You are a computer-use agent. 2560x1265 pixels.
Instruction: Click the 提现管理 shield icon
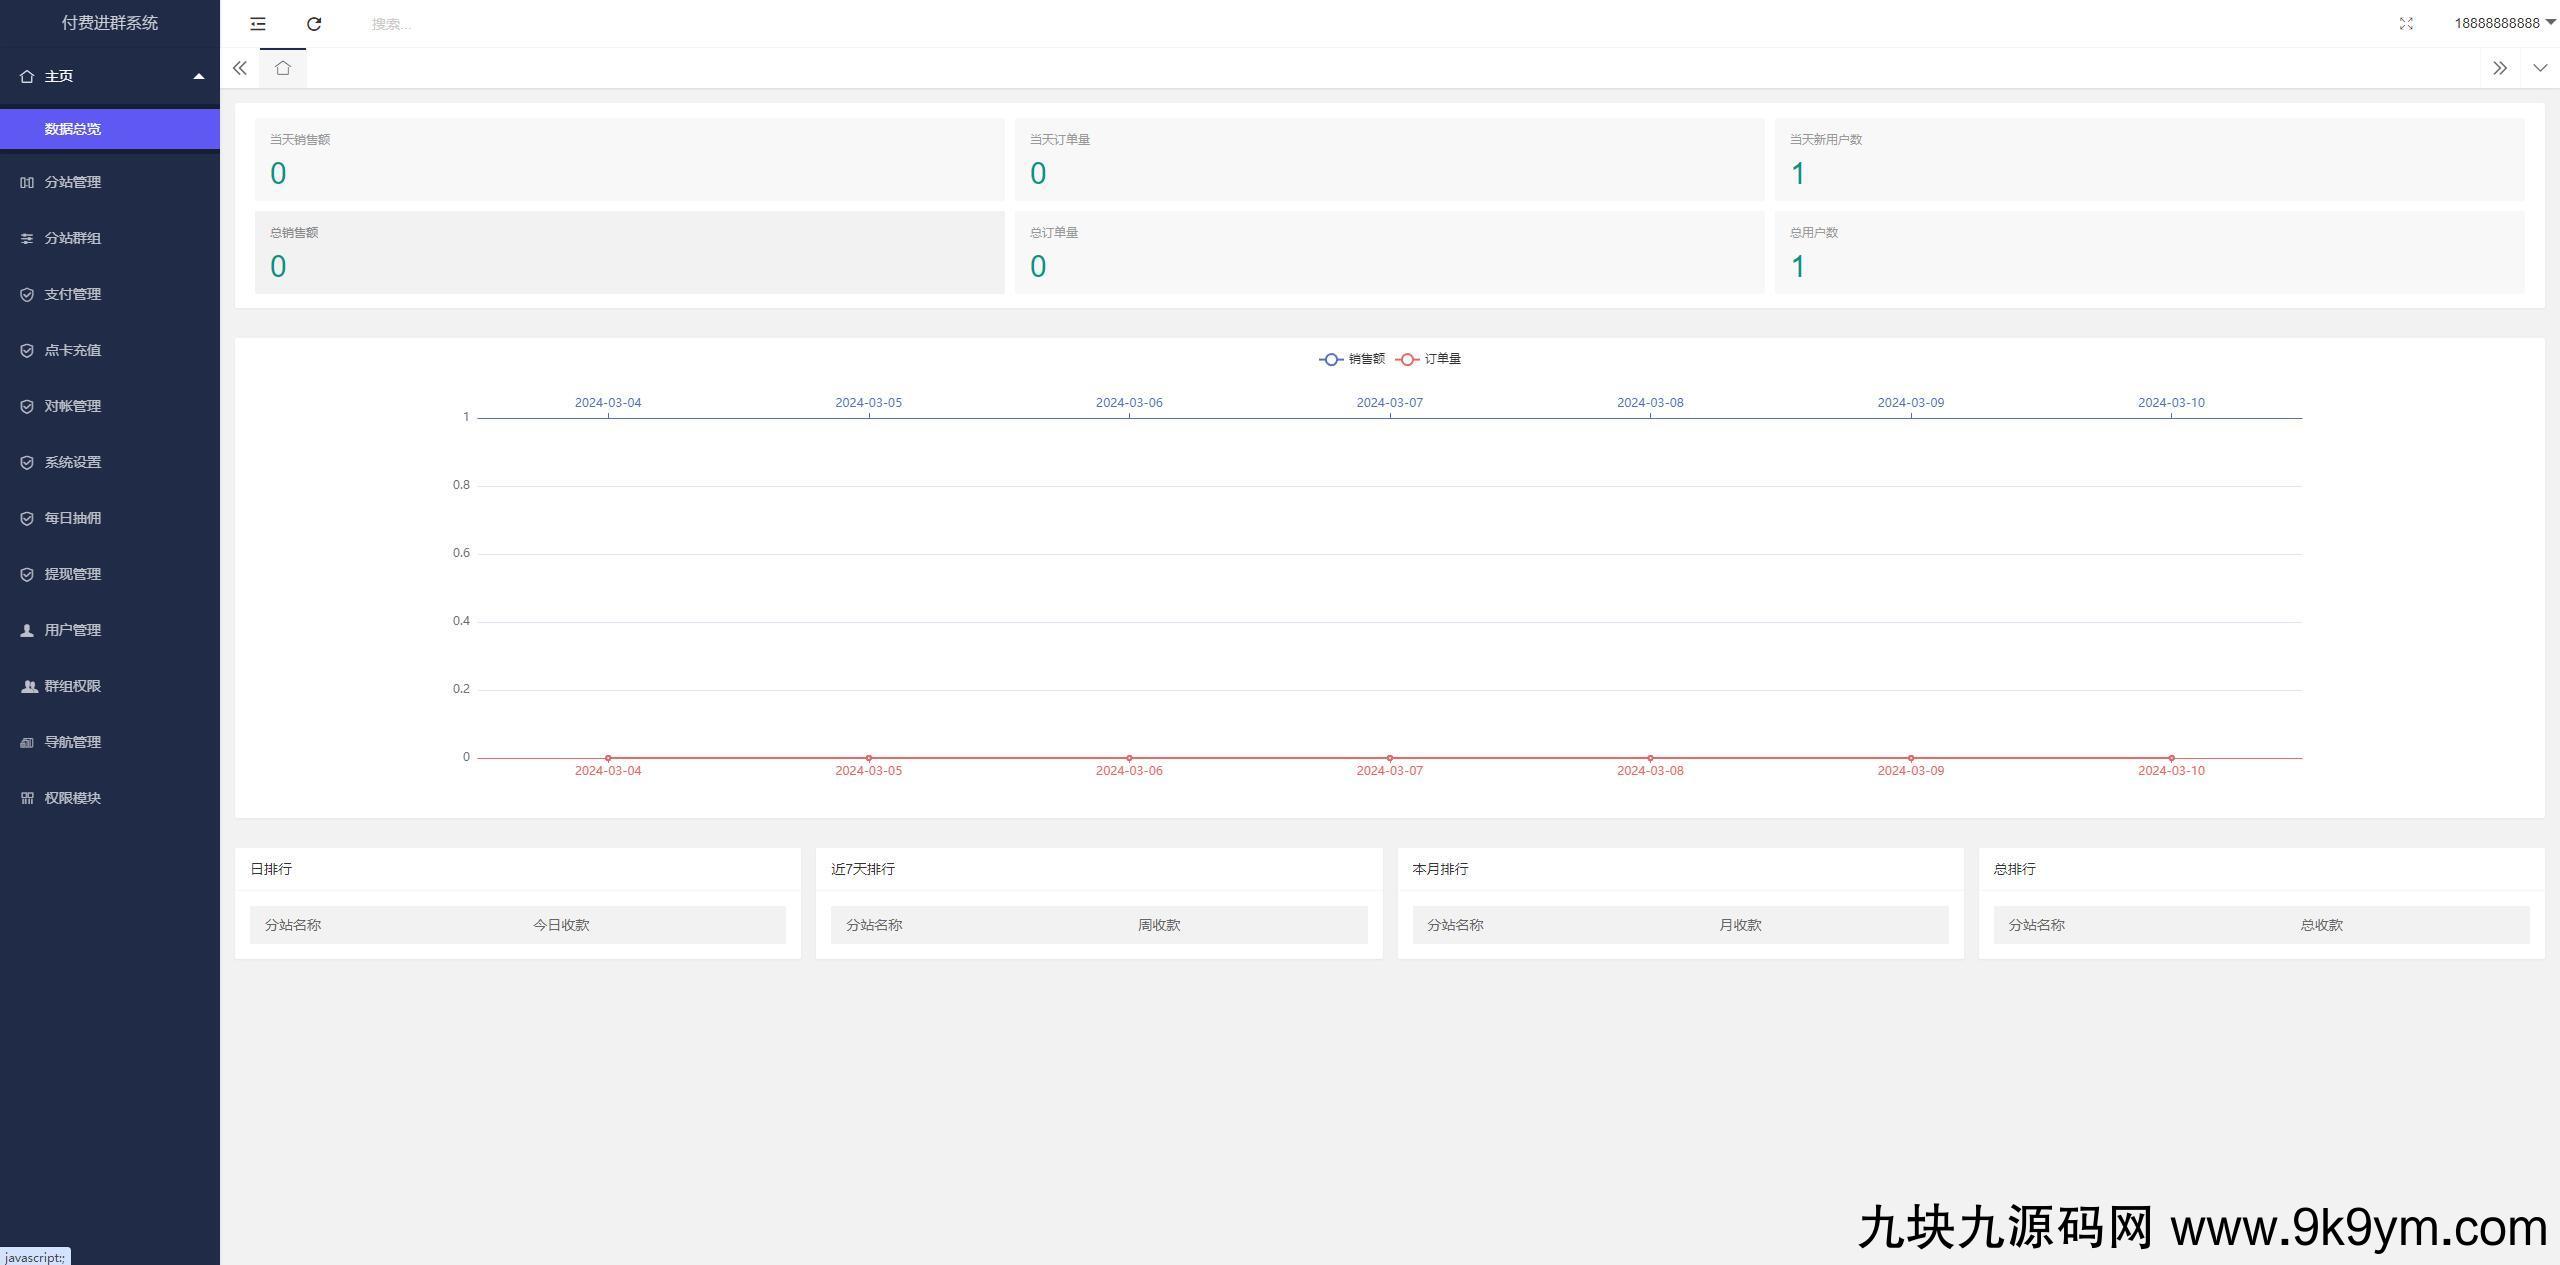(x=27, y=574)
